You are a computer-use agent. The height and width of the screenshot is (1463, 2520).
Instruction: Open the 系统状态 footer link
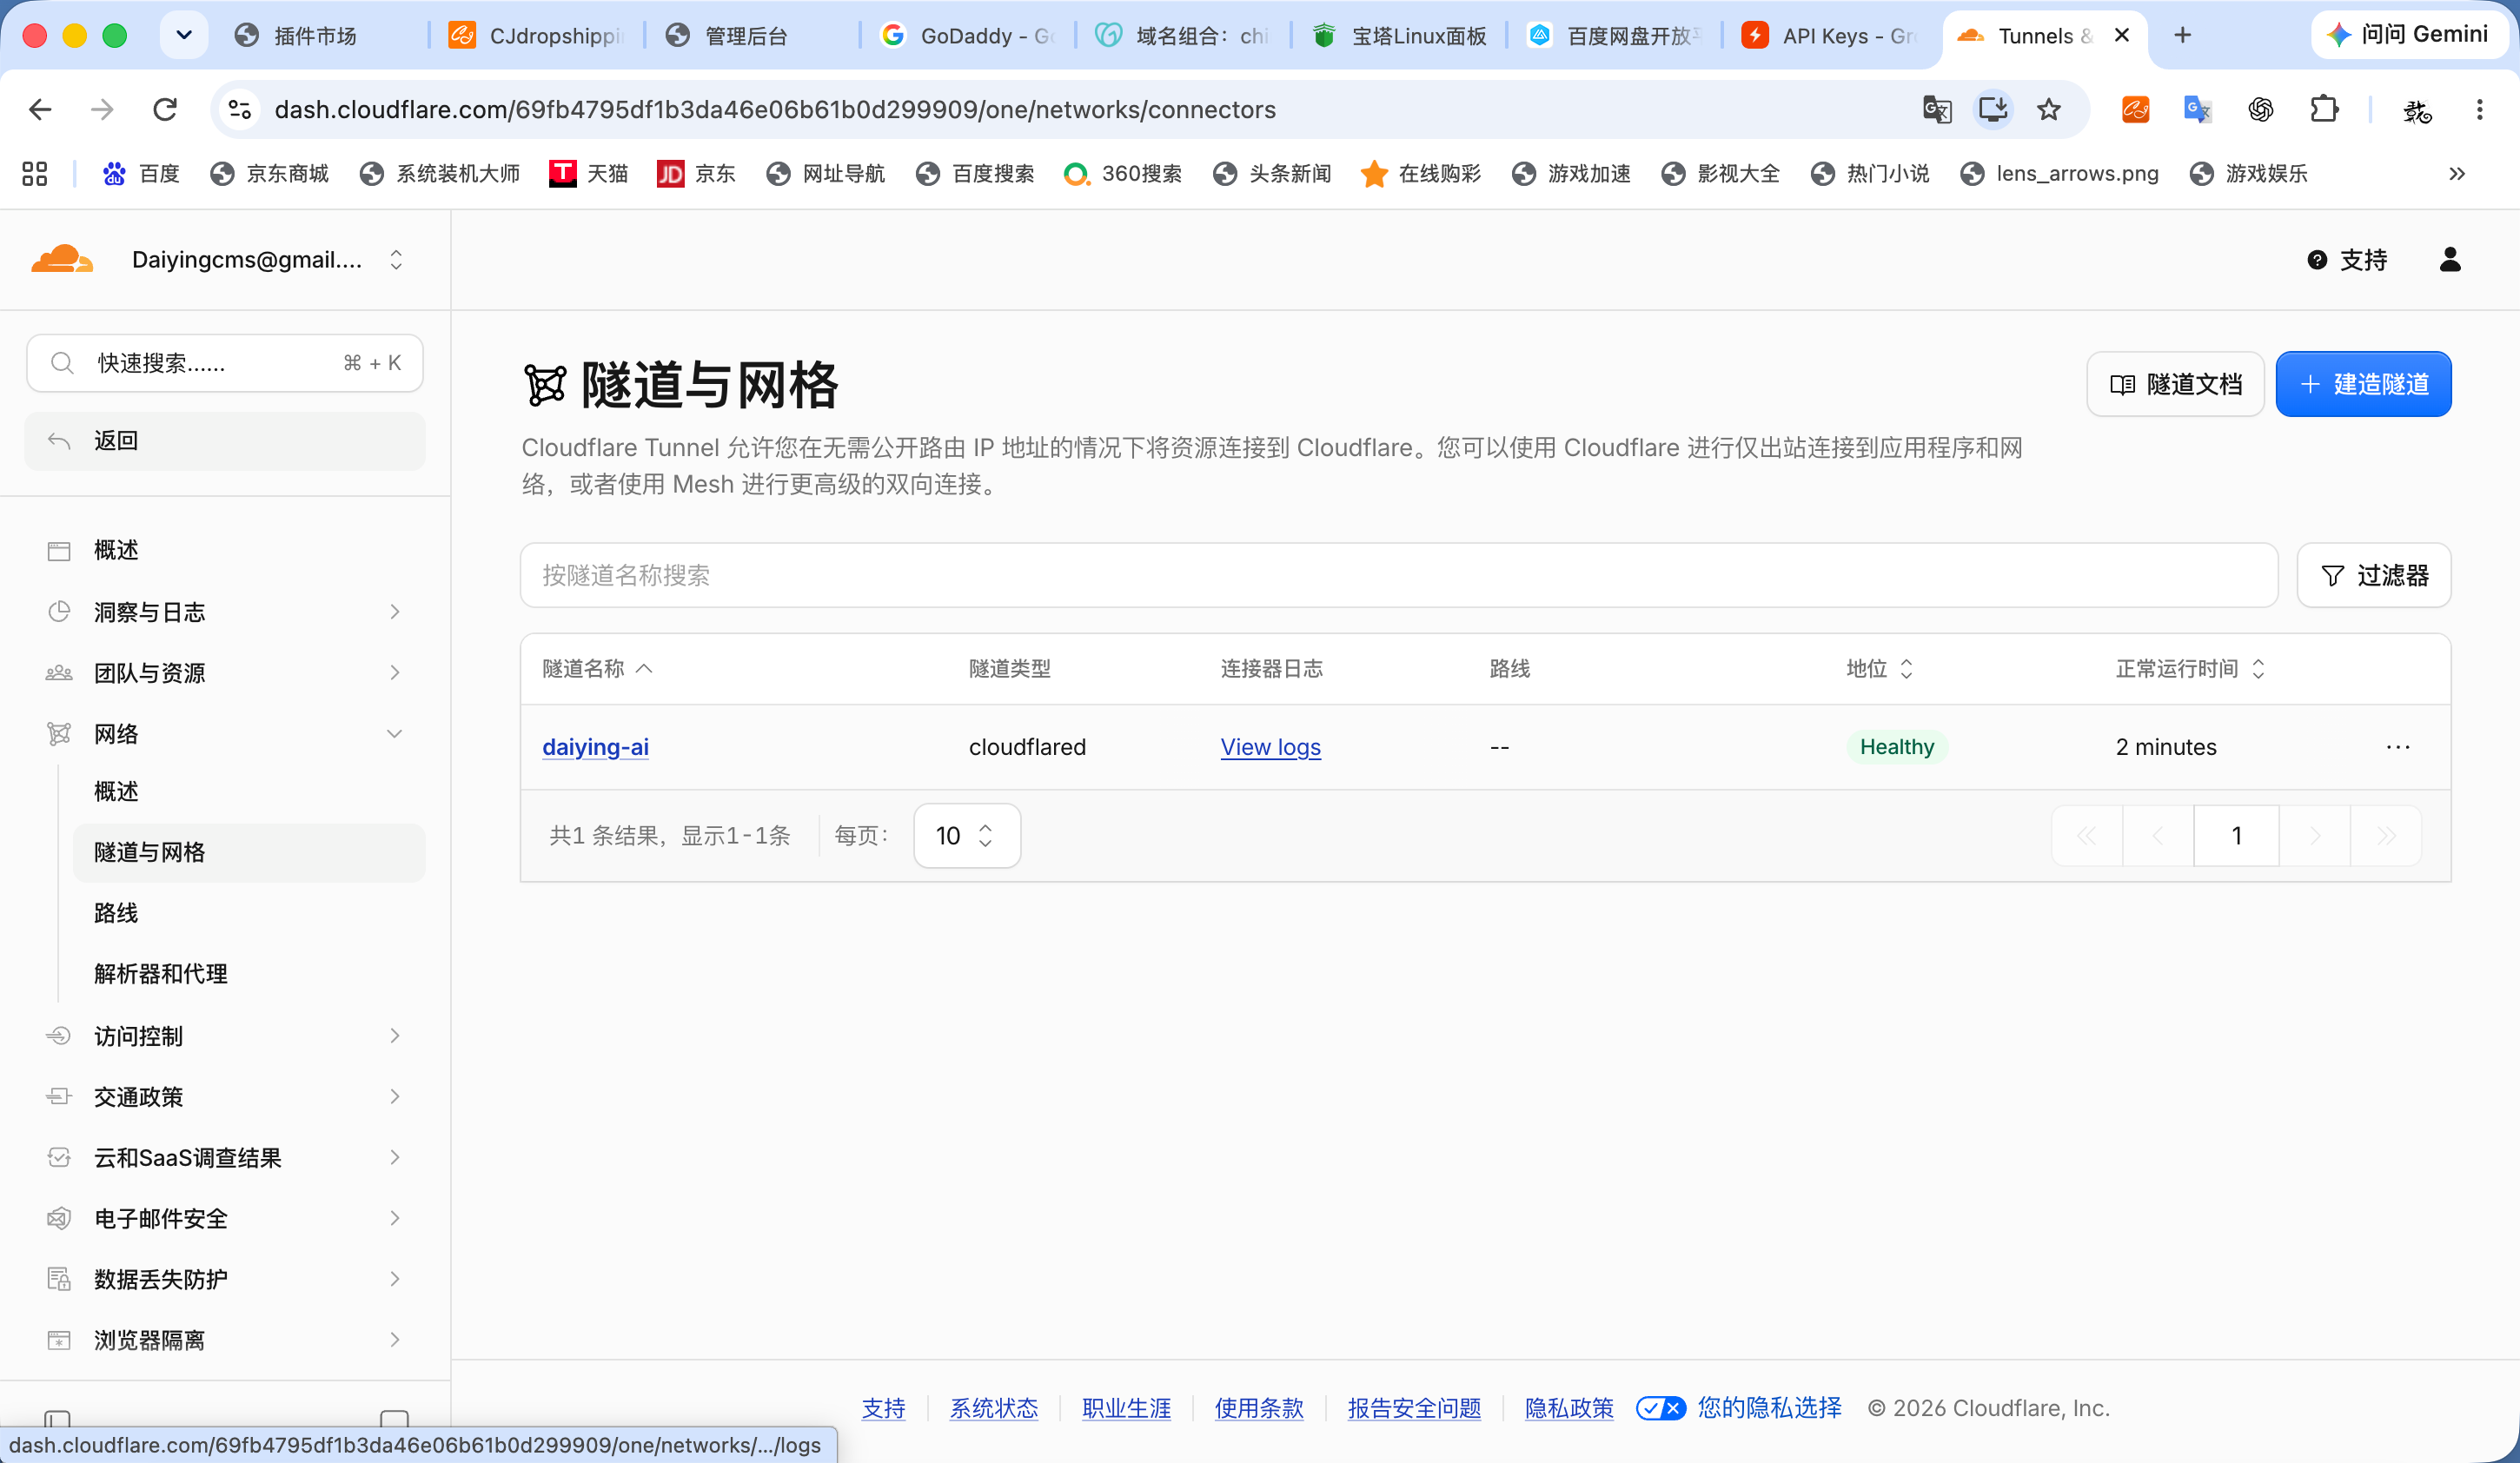coord(993,1408)
